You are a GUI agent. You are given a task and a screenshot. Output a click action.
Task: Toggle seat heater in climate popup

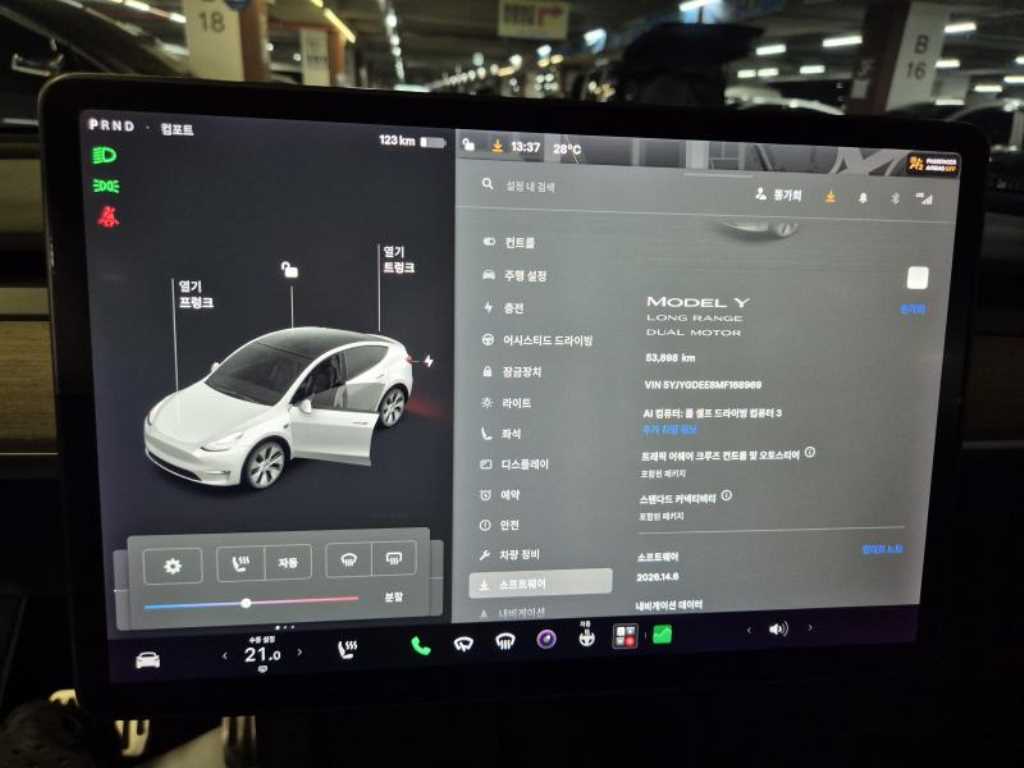(241, 564)
